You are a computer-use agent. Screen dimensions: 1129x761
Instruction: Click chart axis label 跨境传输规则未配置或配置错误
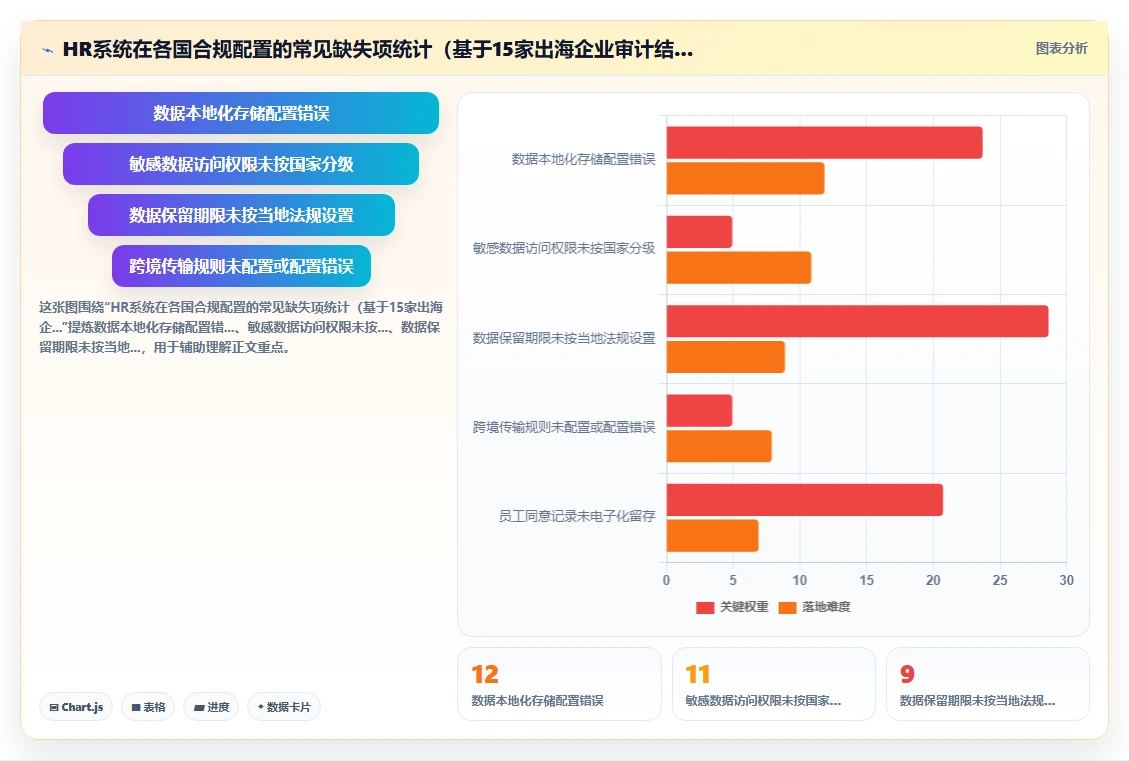(564, 427)
